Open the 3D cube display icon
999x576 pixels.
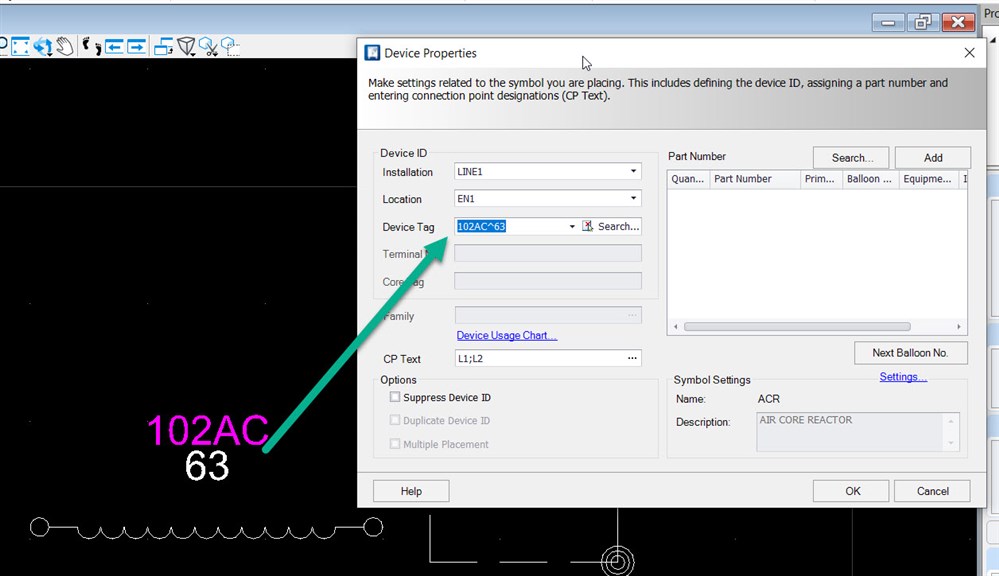click(x=186, y=46)
